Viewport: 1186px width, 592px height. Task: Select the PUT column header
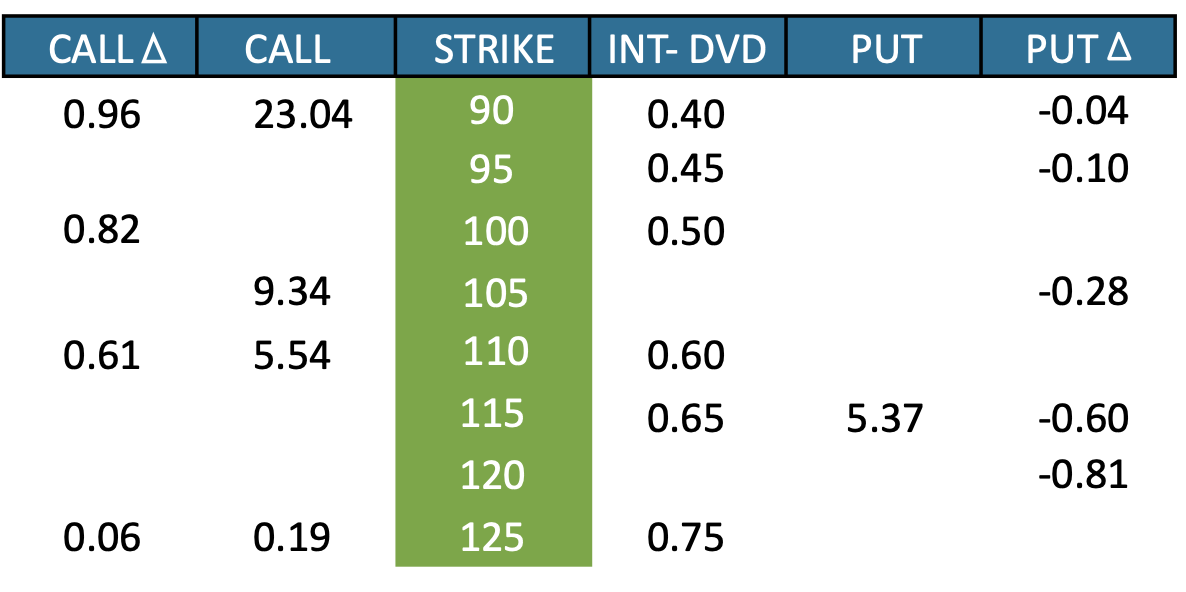point(884,46)
